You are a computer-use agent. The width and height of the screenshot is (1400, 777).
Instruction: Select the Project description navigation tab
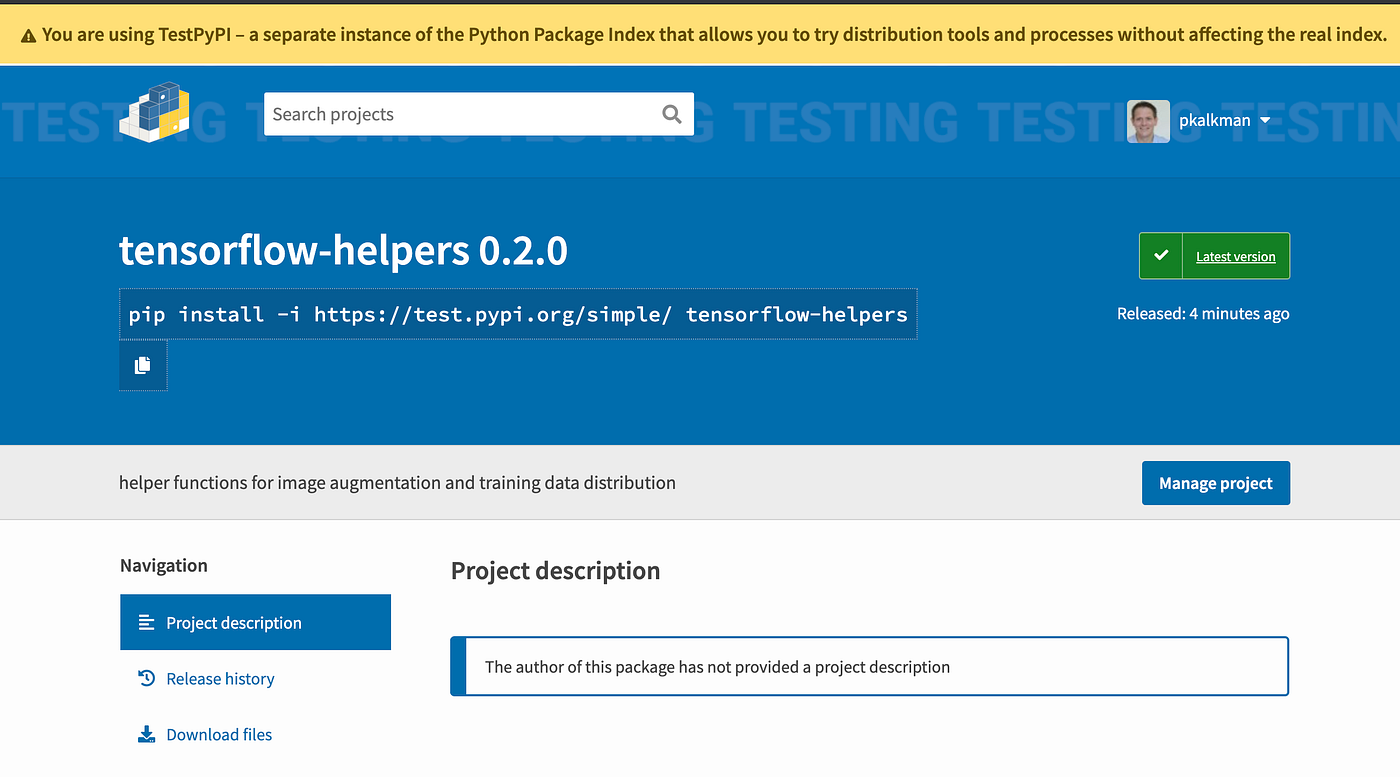pos(255,622)
